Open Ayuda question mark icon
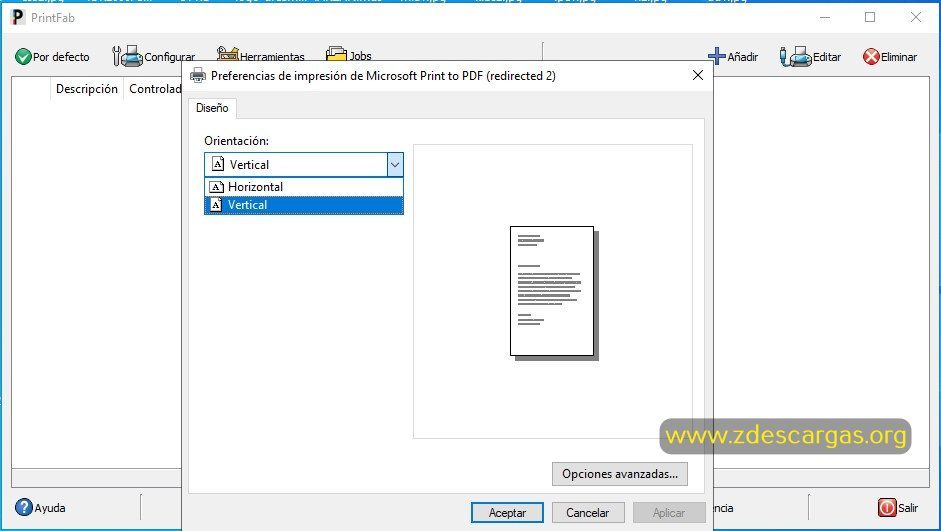Viewport: 941px width, 531px height. point(23,508)
